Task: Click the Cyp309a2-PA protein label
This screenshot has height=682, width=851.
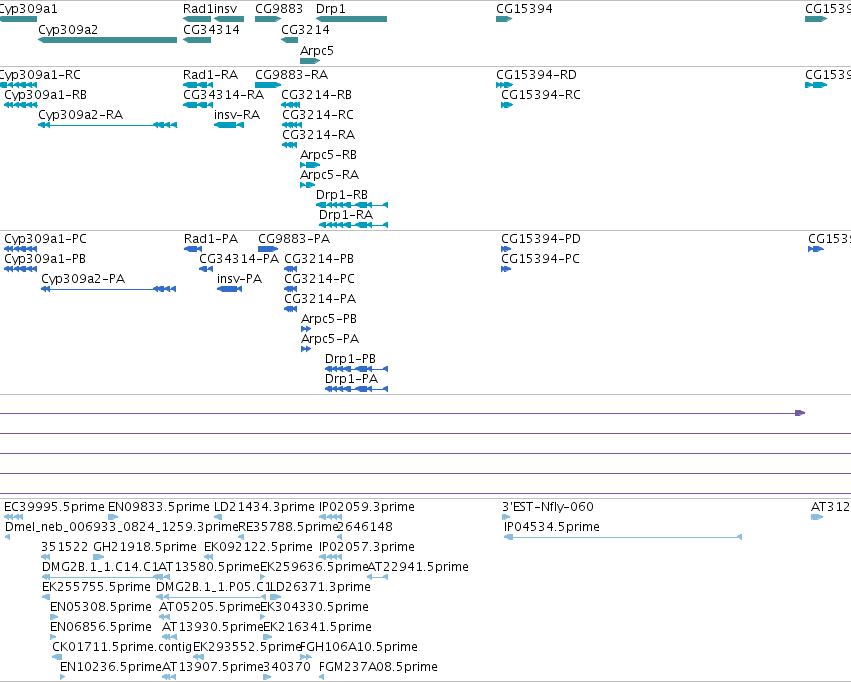Action: pyautogui.click(x=83, y=278)
